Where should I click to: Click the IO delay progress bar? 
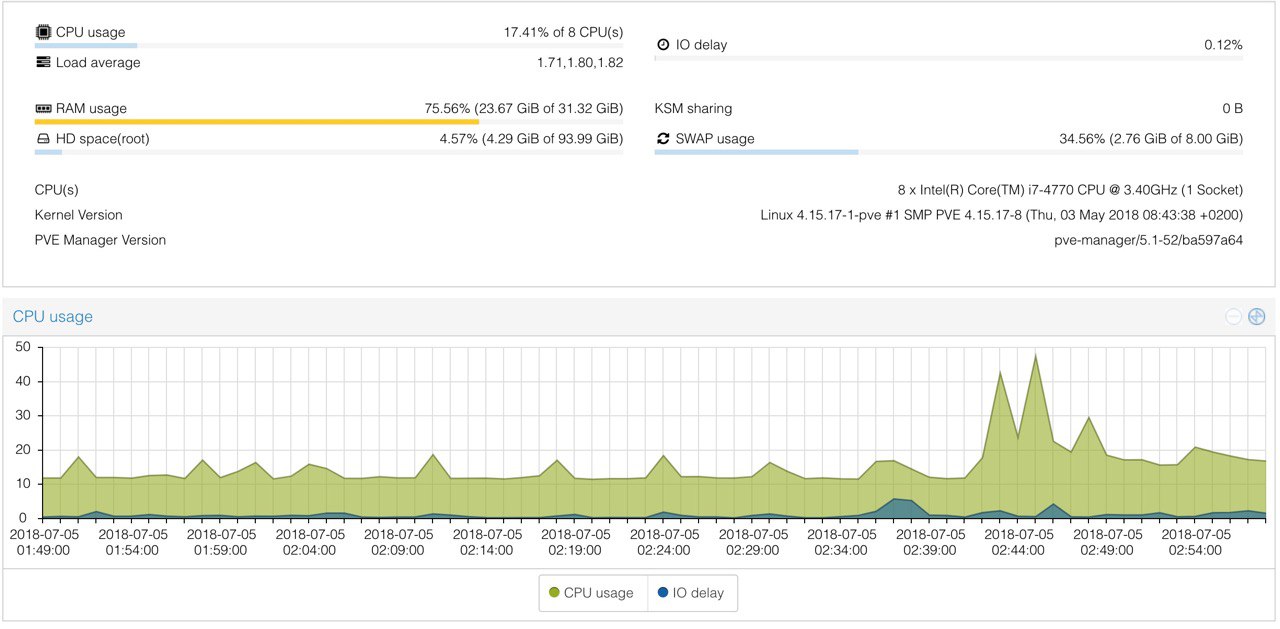point(949,59)
